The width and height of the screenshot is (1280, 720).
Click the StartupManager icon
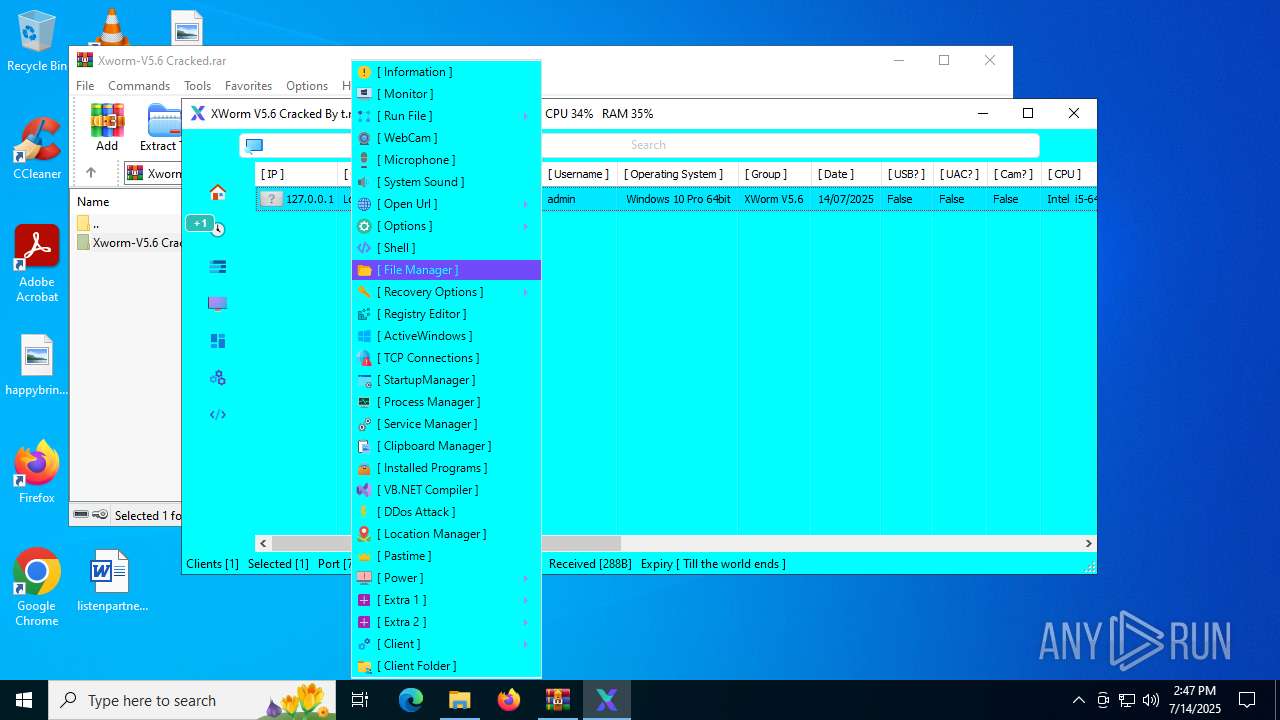[x=365, y=380]
